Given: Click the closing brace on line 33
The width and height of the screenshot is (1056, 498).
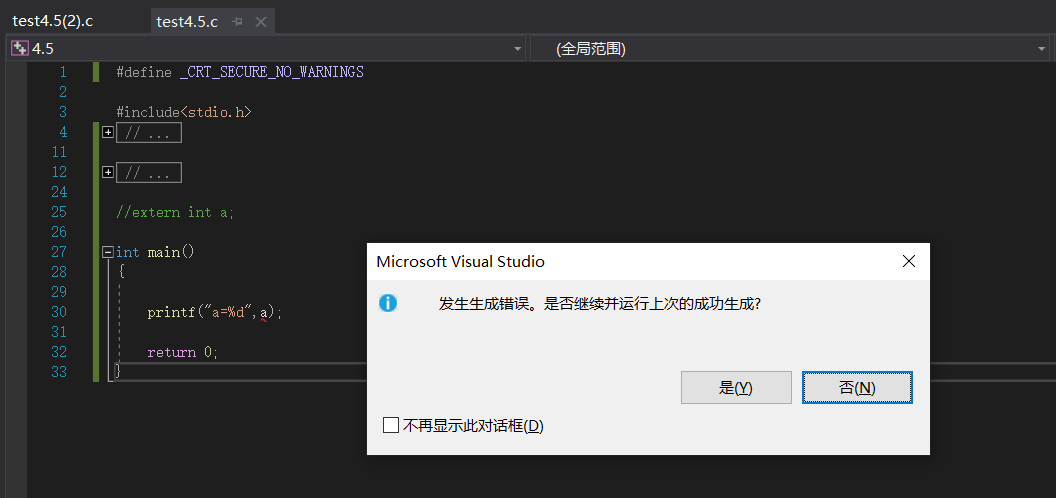Looking at the screenshot, I should [x=118, y=371].
